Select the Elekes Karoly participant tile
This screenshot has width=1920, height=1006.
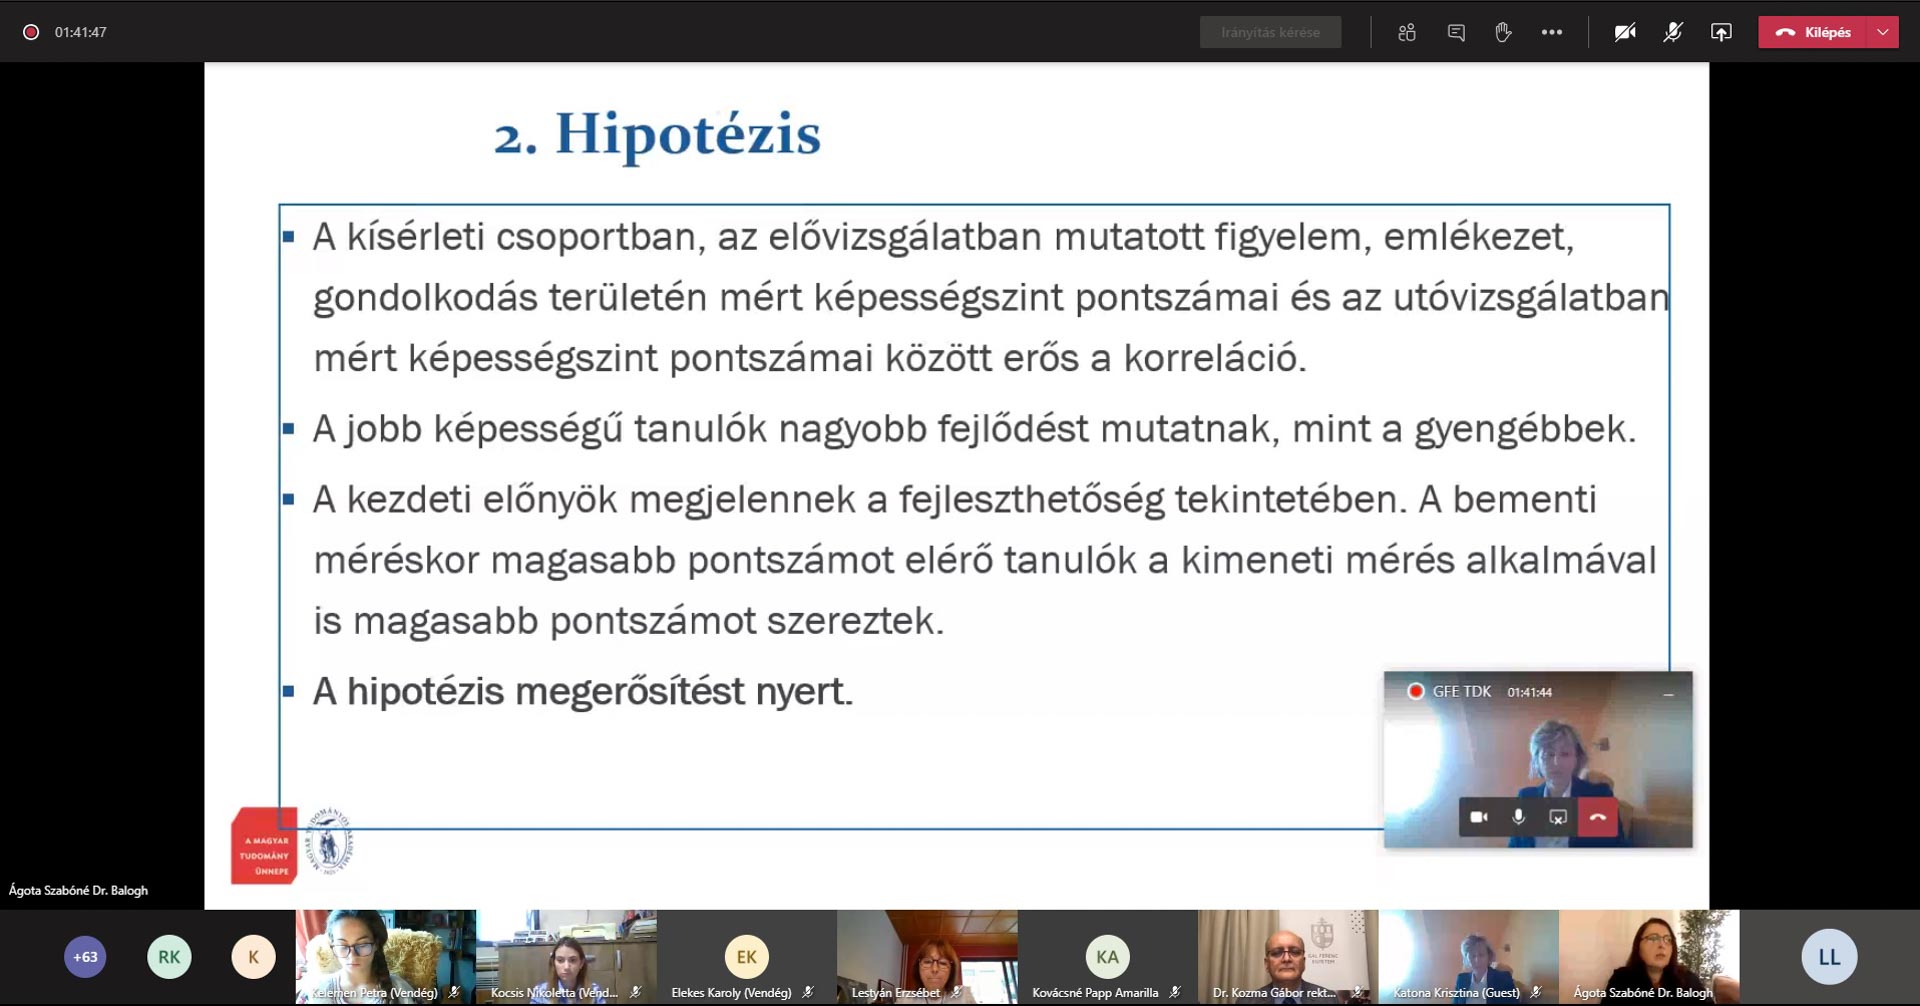tap(746, 957)
